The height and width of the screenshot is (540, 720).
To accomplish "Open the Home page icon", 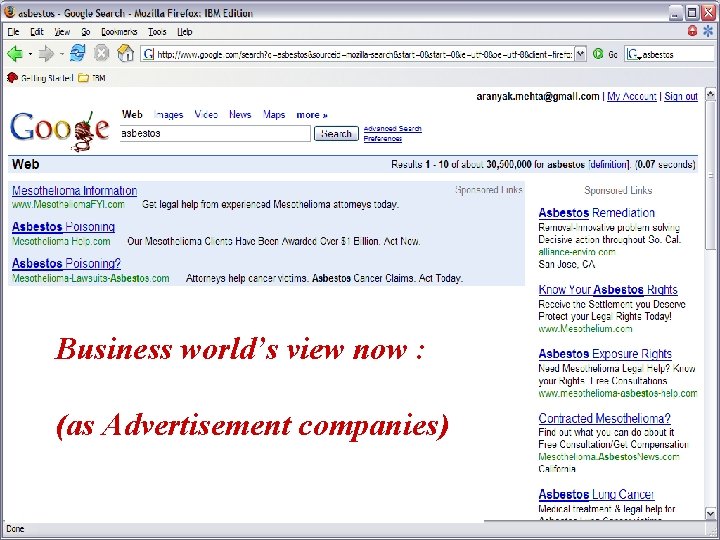I will [x=125, y=54].
